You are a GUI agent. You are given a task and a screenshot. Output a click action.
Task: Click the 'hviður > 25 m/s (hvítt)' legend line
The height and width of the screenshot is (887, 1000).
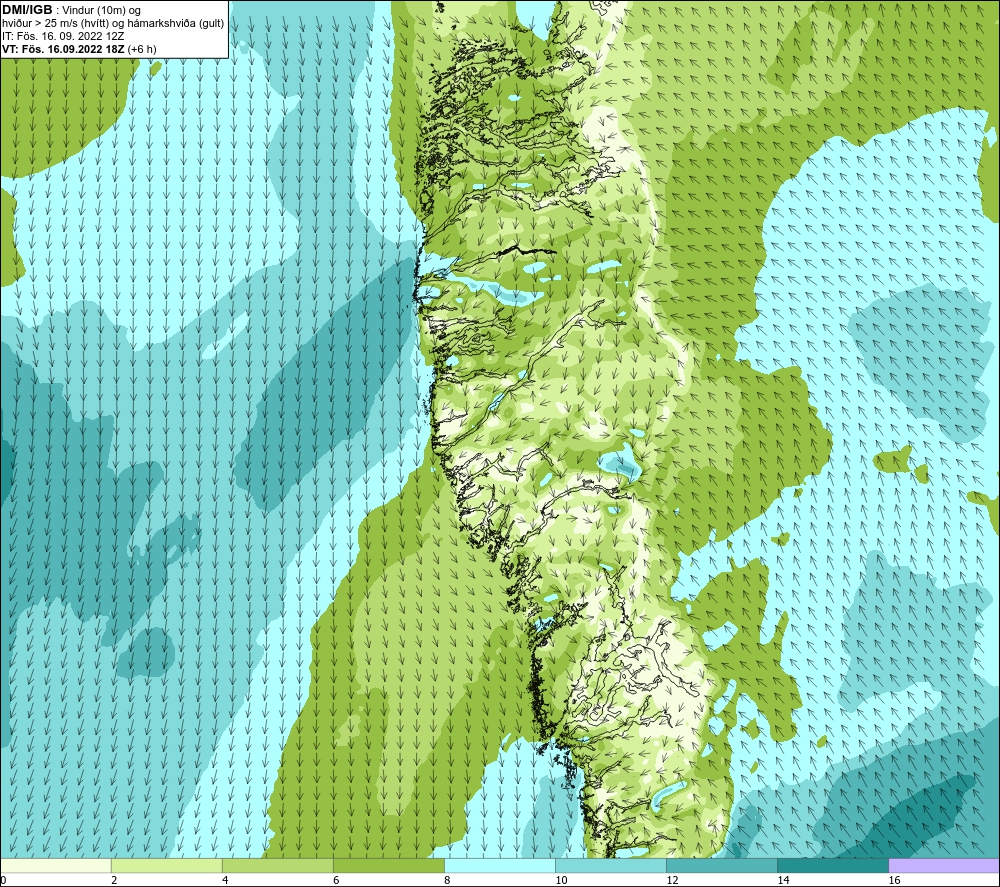113,24
